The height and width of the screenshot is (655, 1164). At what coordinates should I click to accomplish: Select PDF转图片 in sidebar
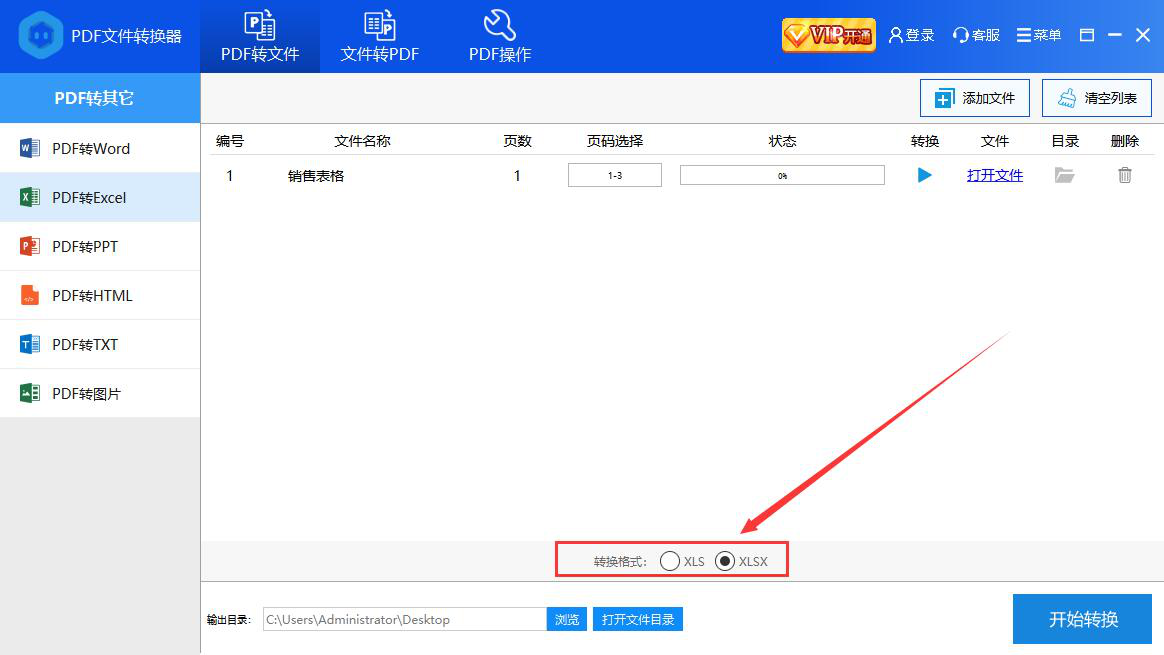[x=100, y=394]
